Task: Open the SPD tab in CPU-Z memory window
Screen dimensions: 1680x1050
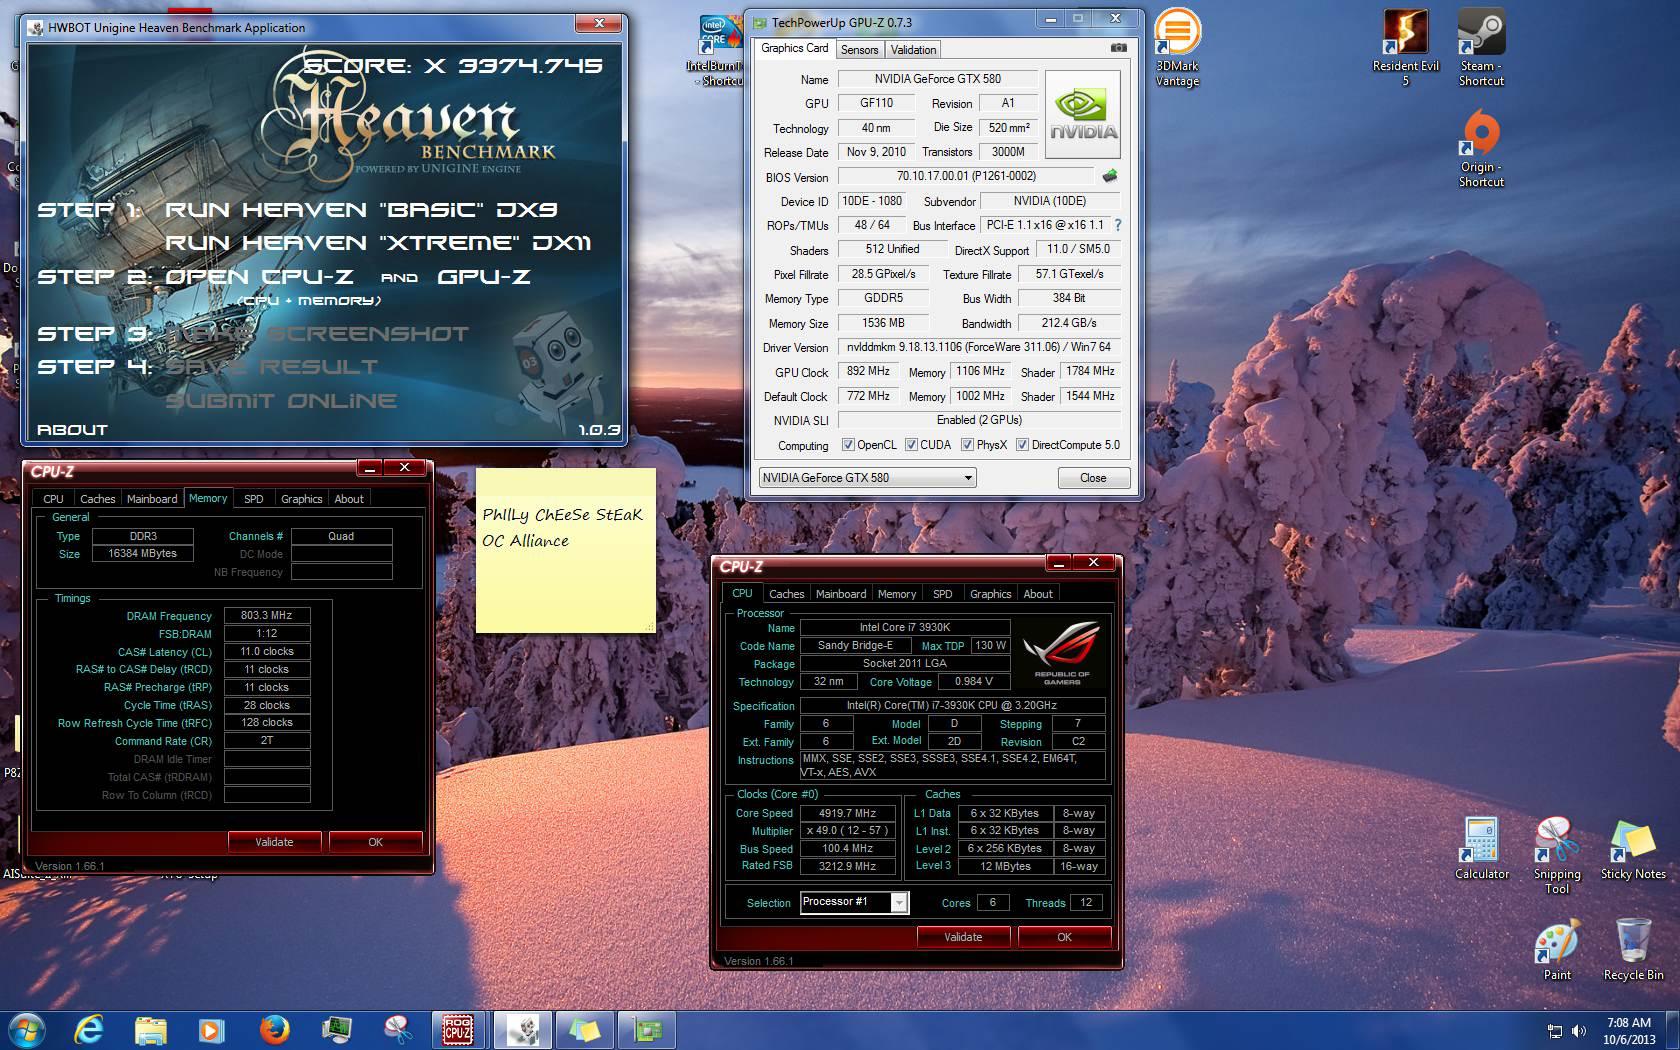Action: tap(254, 498)
